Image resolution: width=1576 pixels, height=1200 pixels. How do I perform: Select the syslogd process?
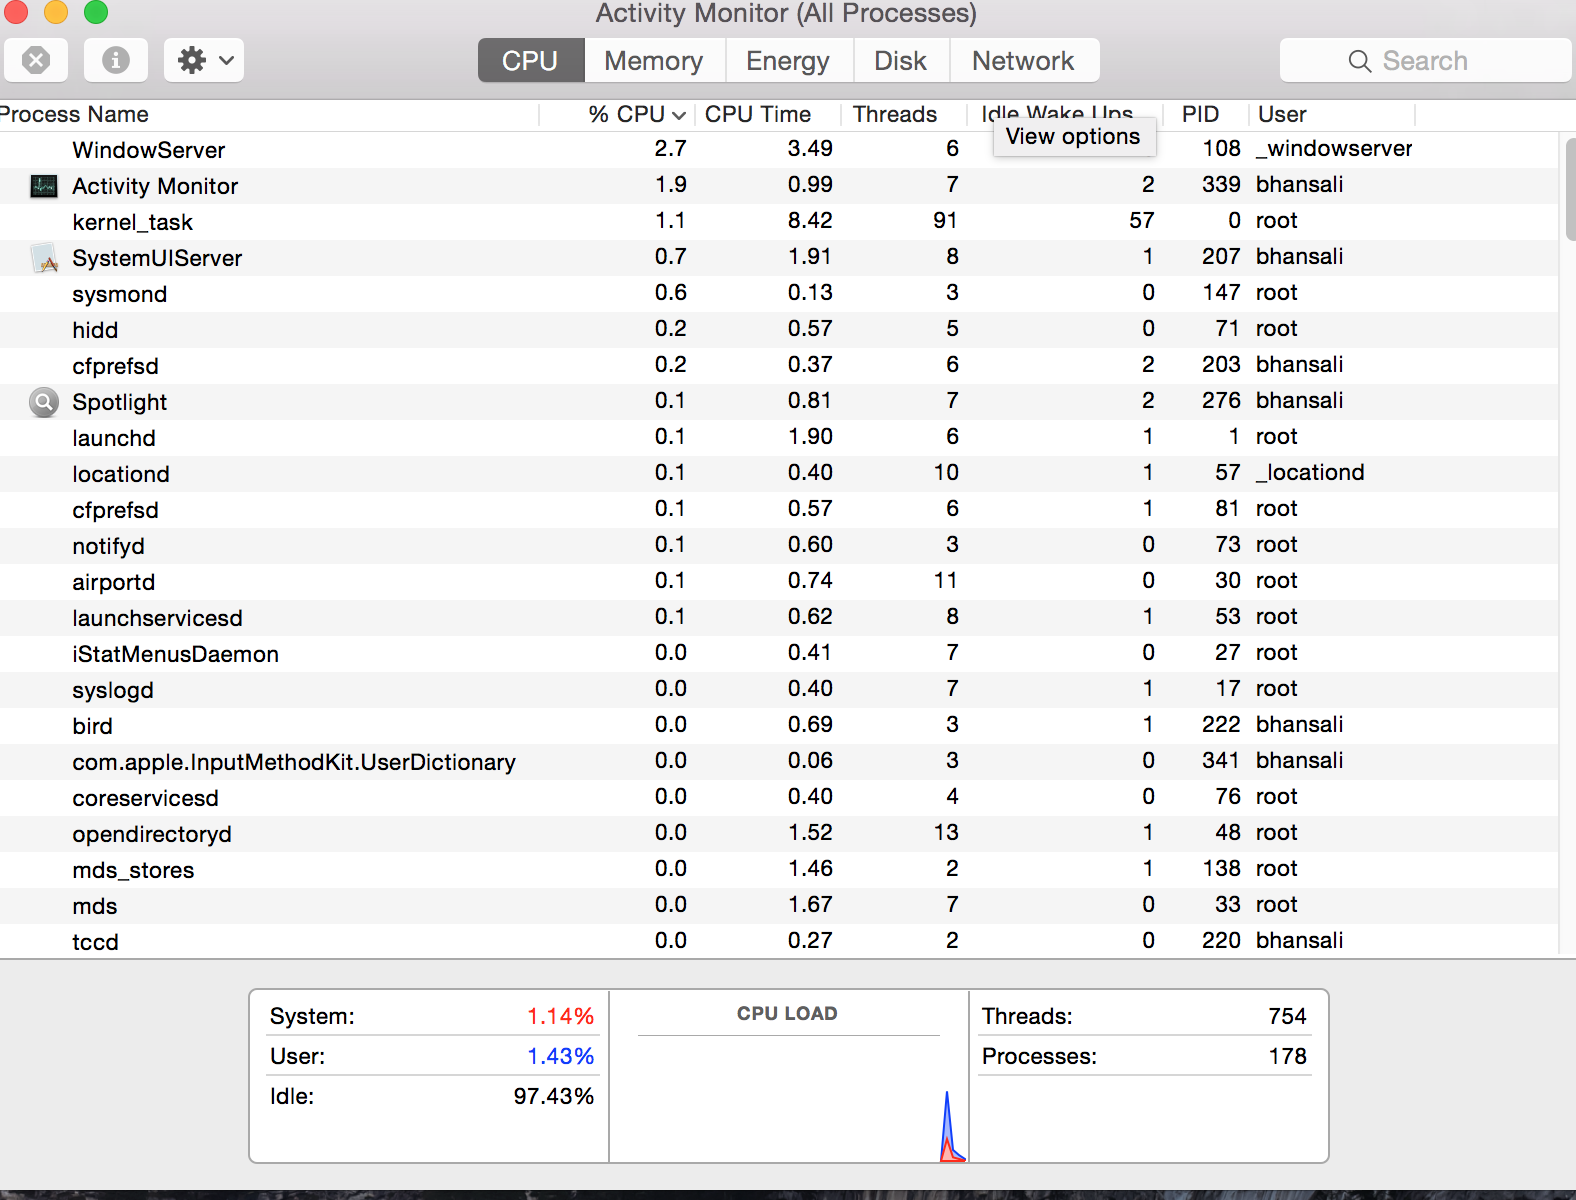pos(779,690)
